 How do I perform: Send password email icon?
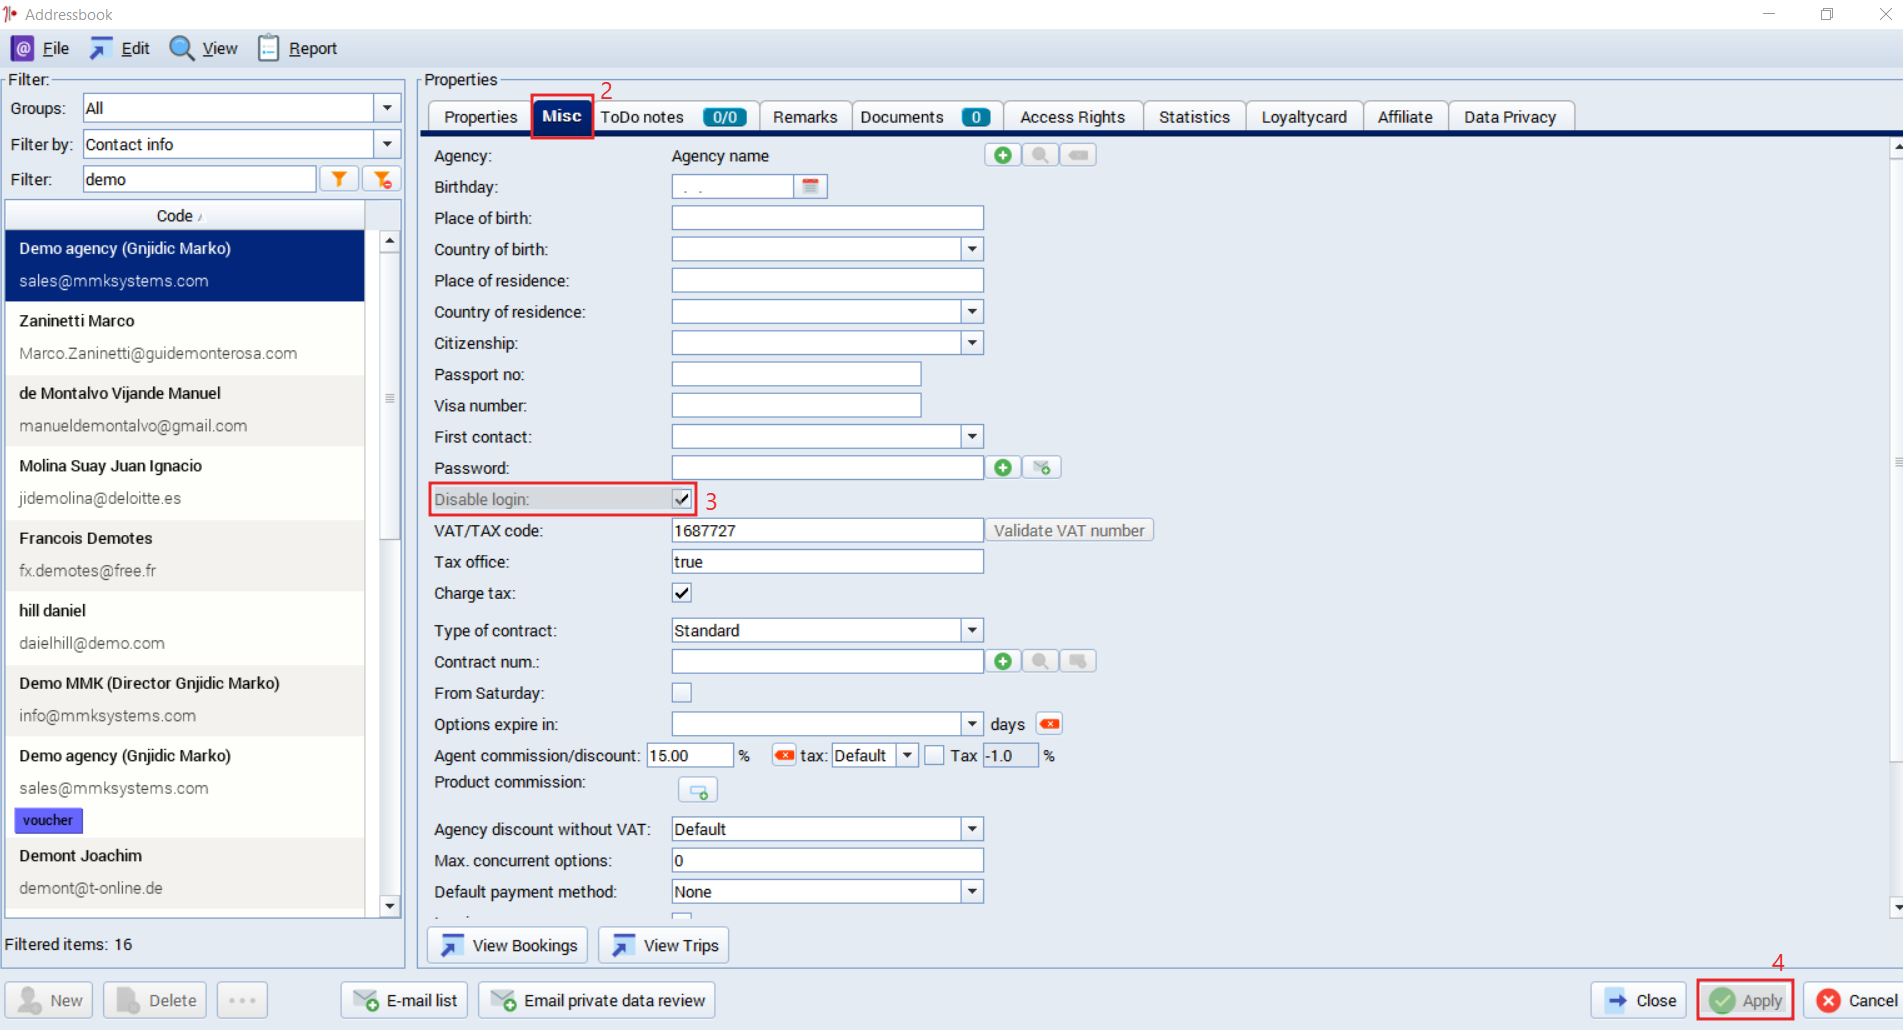1042,468
